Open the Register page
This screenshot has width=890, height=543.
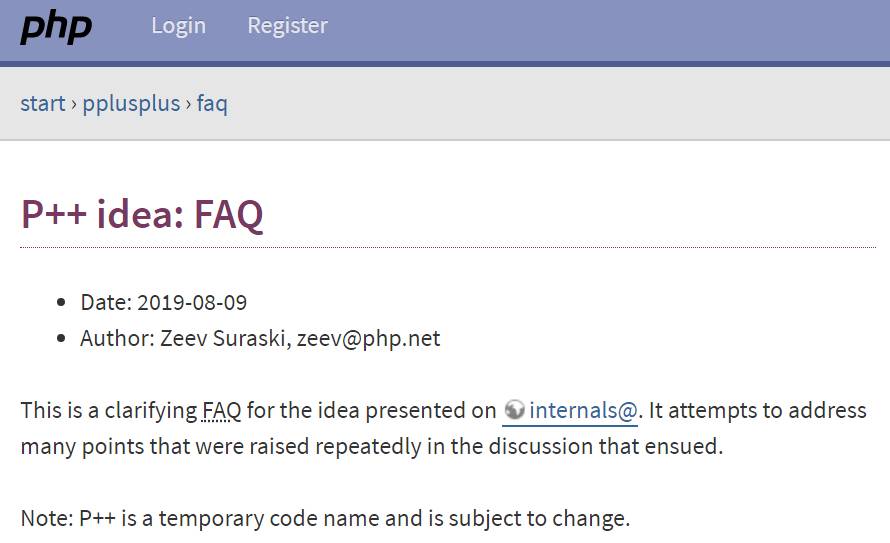[287, 26]
